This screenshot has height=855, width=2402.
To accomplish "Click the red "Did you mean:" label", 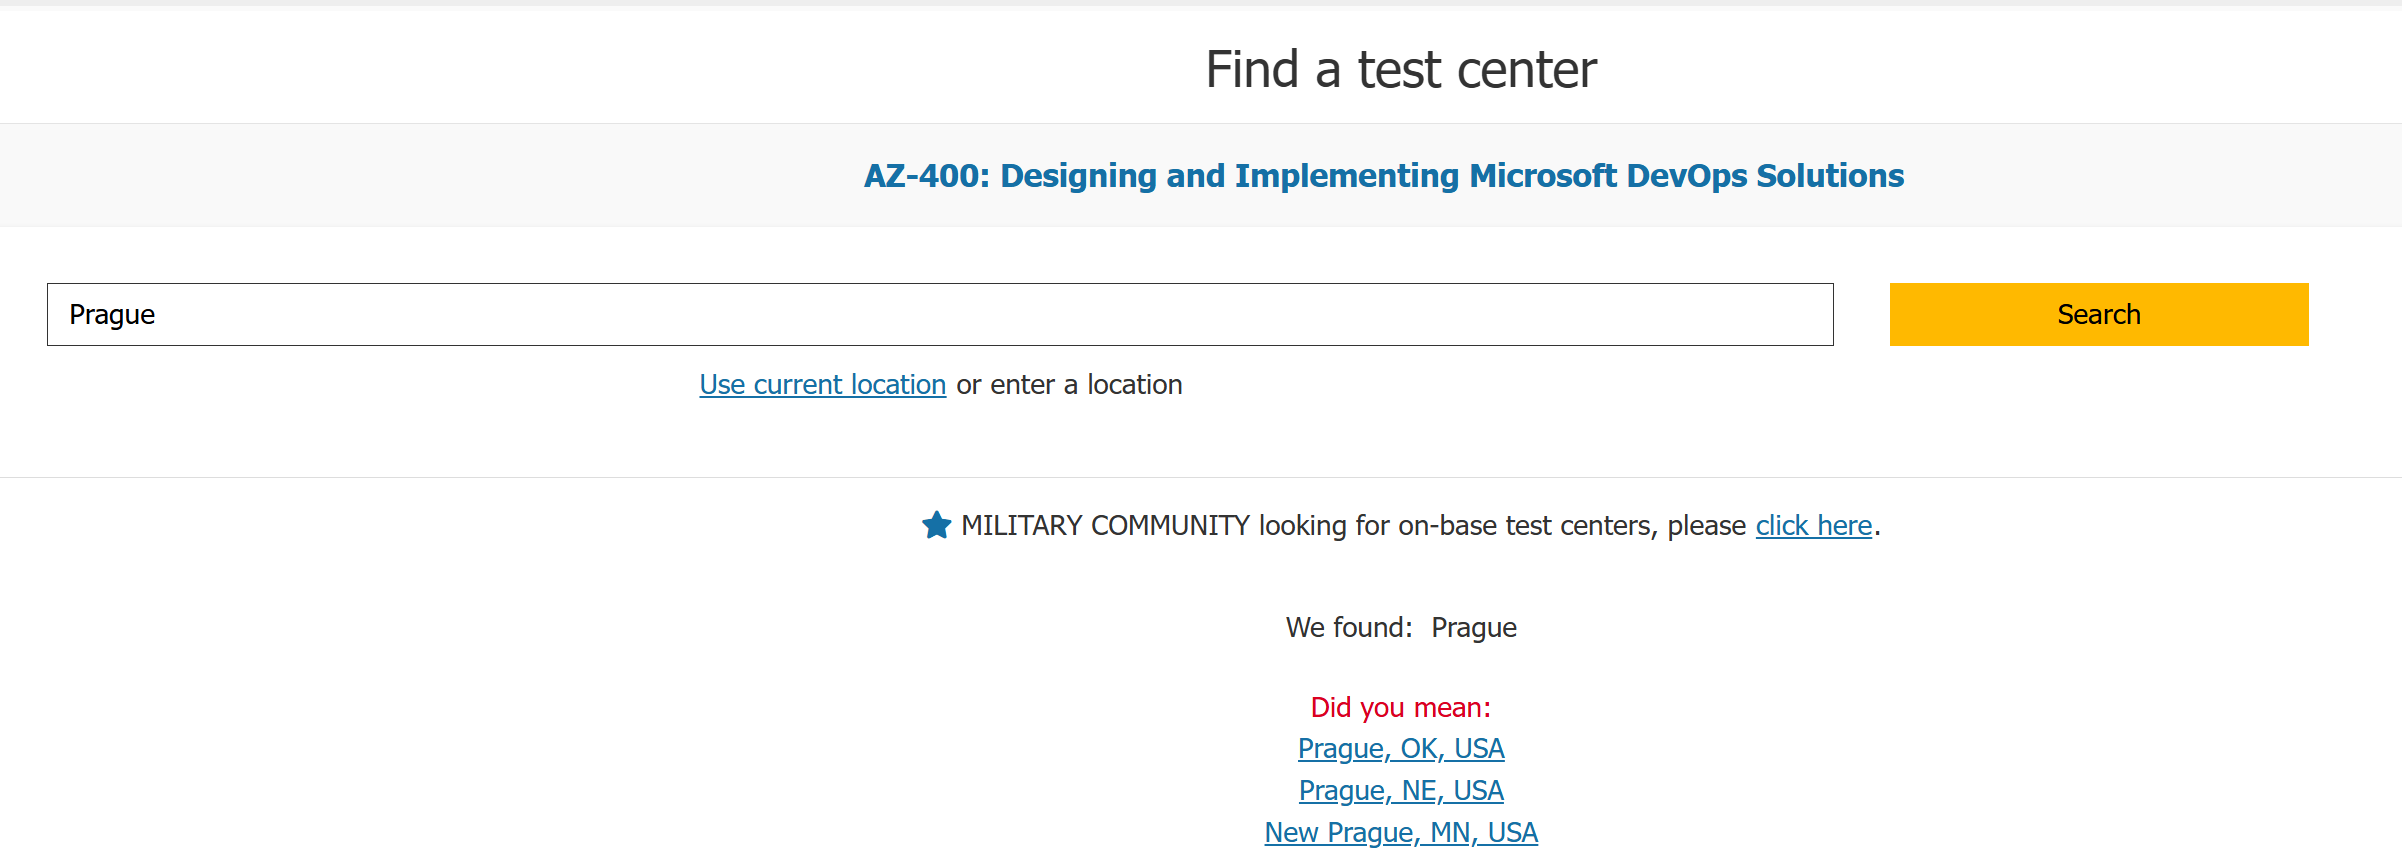I will (1400, 707).
